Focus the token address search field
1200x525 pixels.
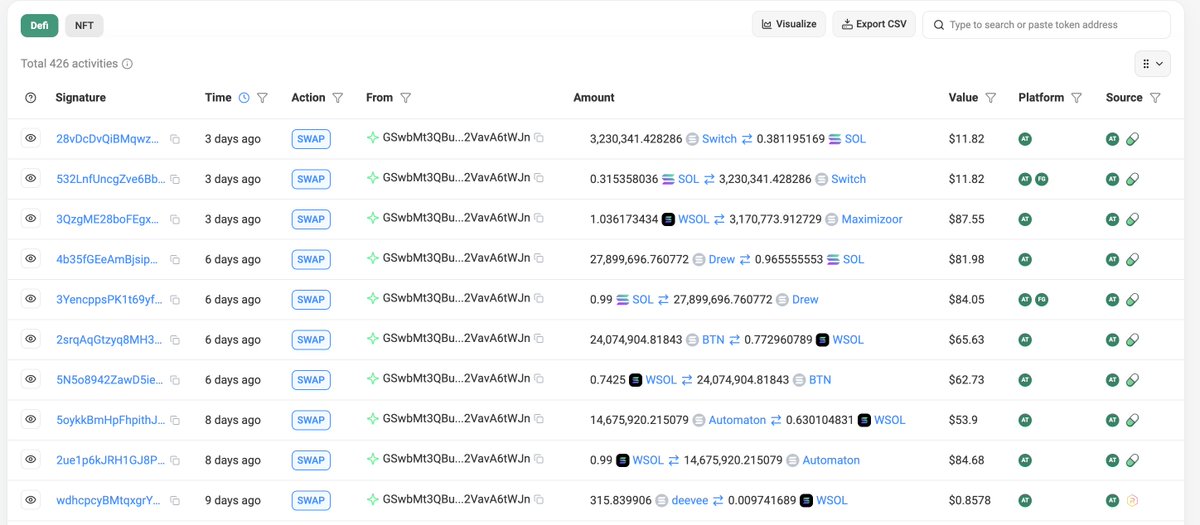click(x=1046, y=24)
